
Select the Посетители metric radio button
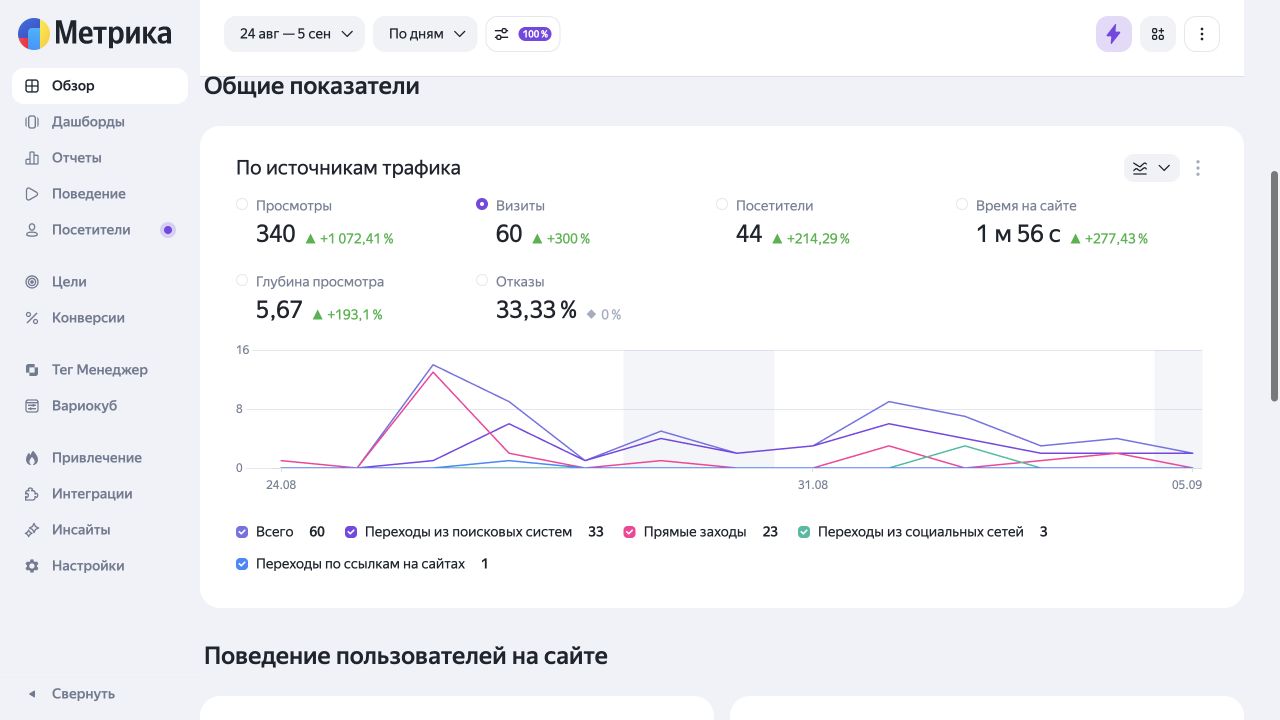click(722, 204)
